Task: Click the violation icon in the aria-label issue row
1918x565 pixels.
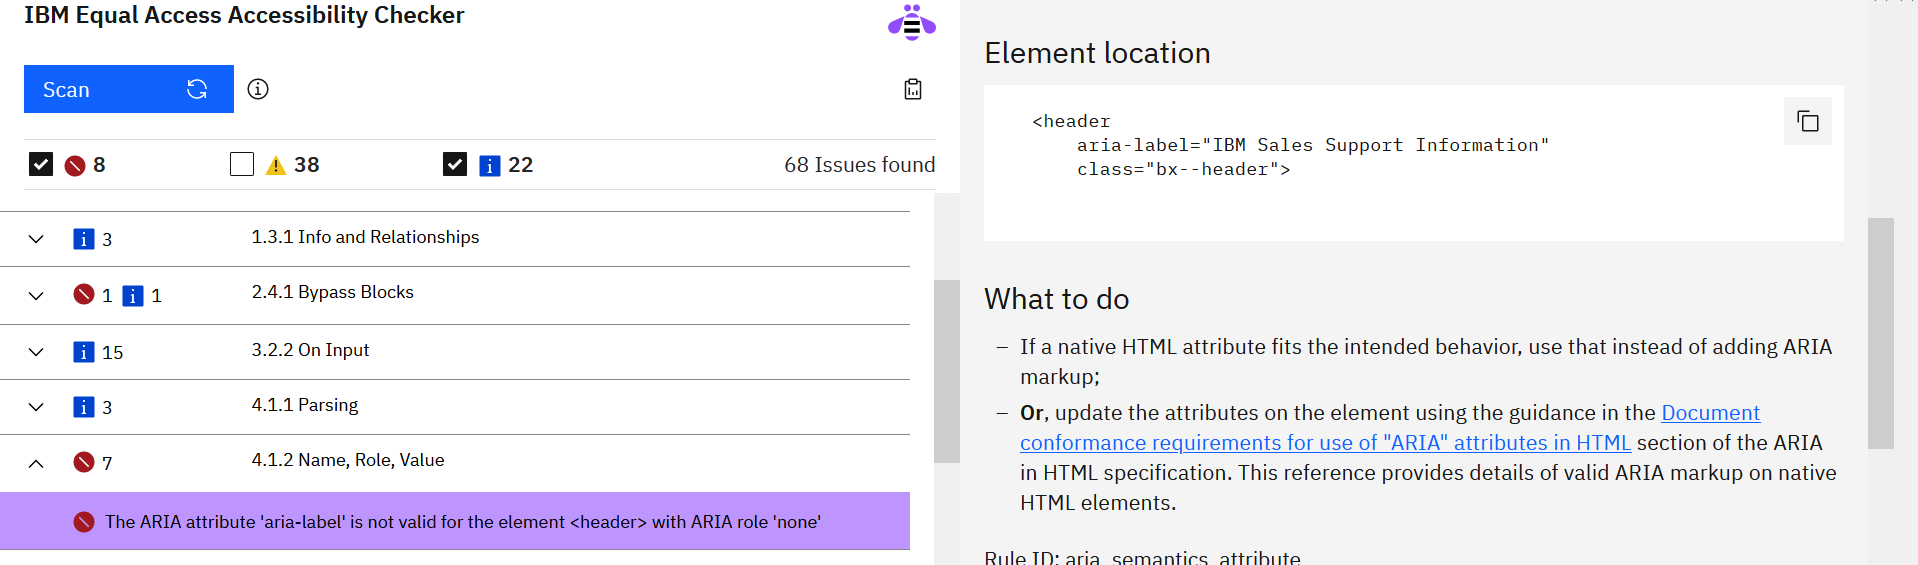Action: coord(84,522)
